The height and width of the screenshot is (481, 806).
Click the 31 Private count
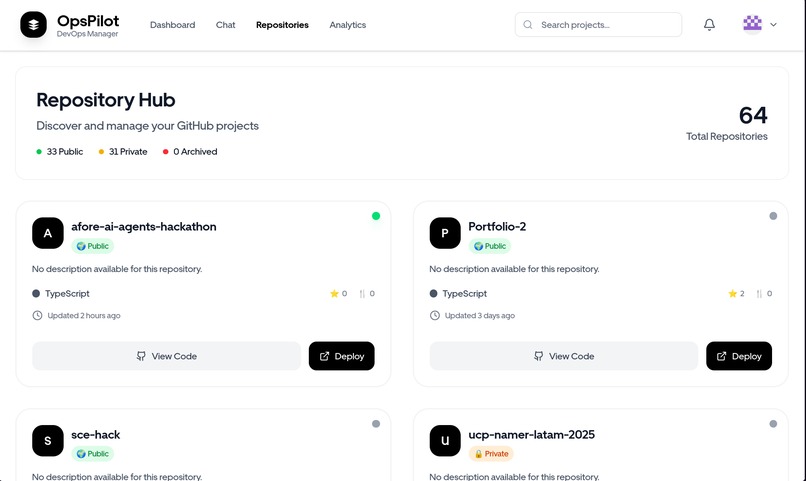[128, 152]
